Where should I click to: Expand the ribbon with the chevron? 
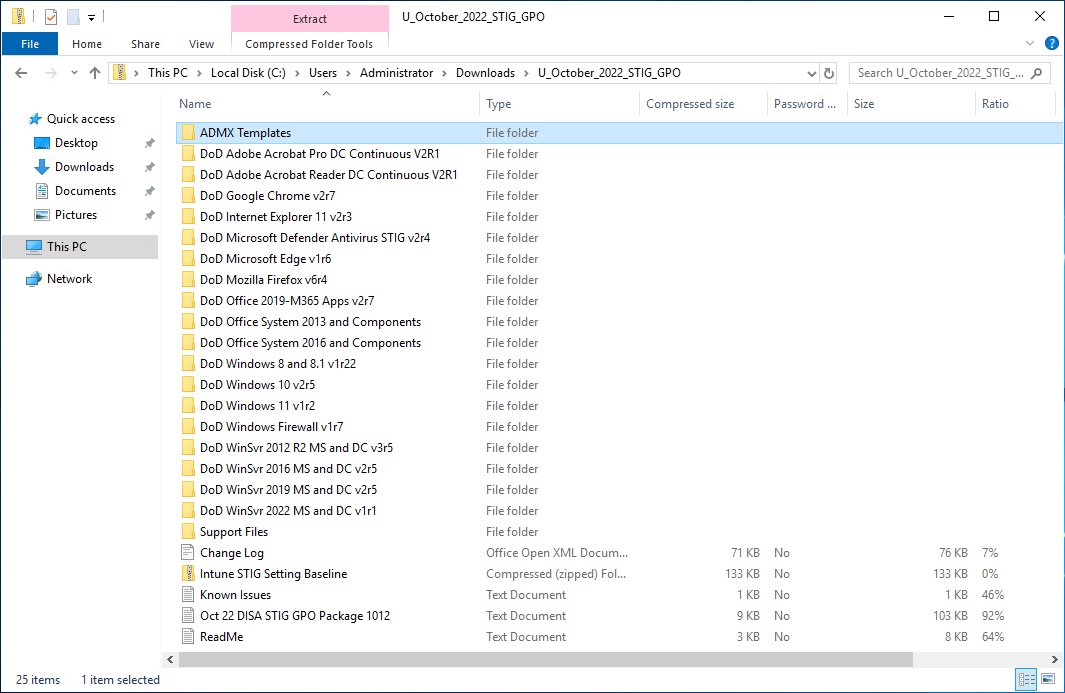tap(1032, 44)
